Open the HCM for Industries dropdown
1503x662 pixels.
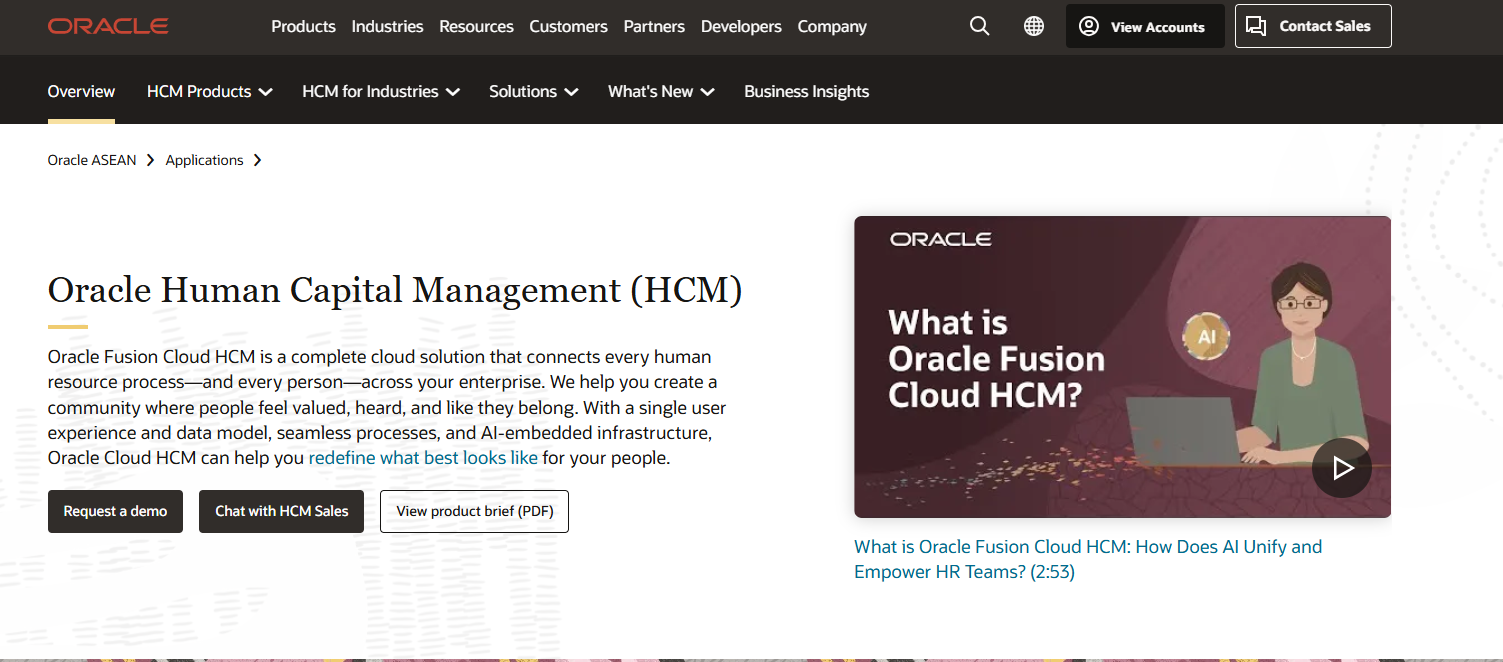point(381,91)
